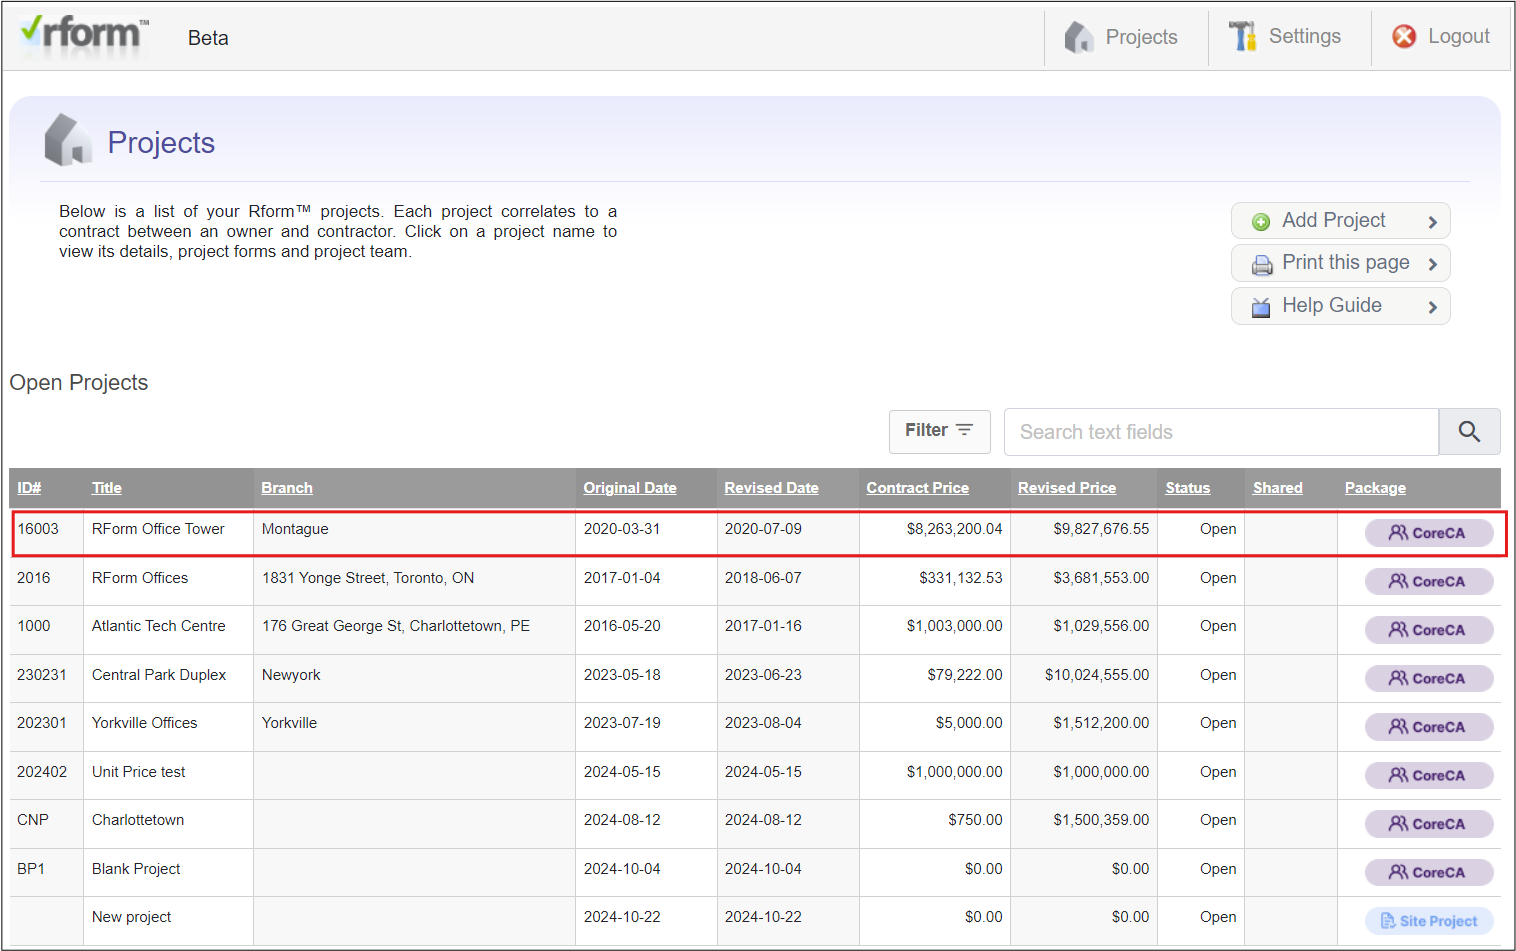The height and width of the screenshot is (951, 1516).
Task: Click project ID 16003
Action: (38, 529)
